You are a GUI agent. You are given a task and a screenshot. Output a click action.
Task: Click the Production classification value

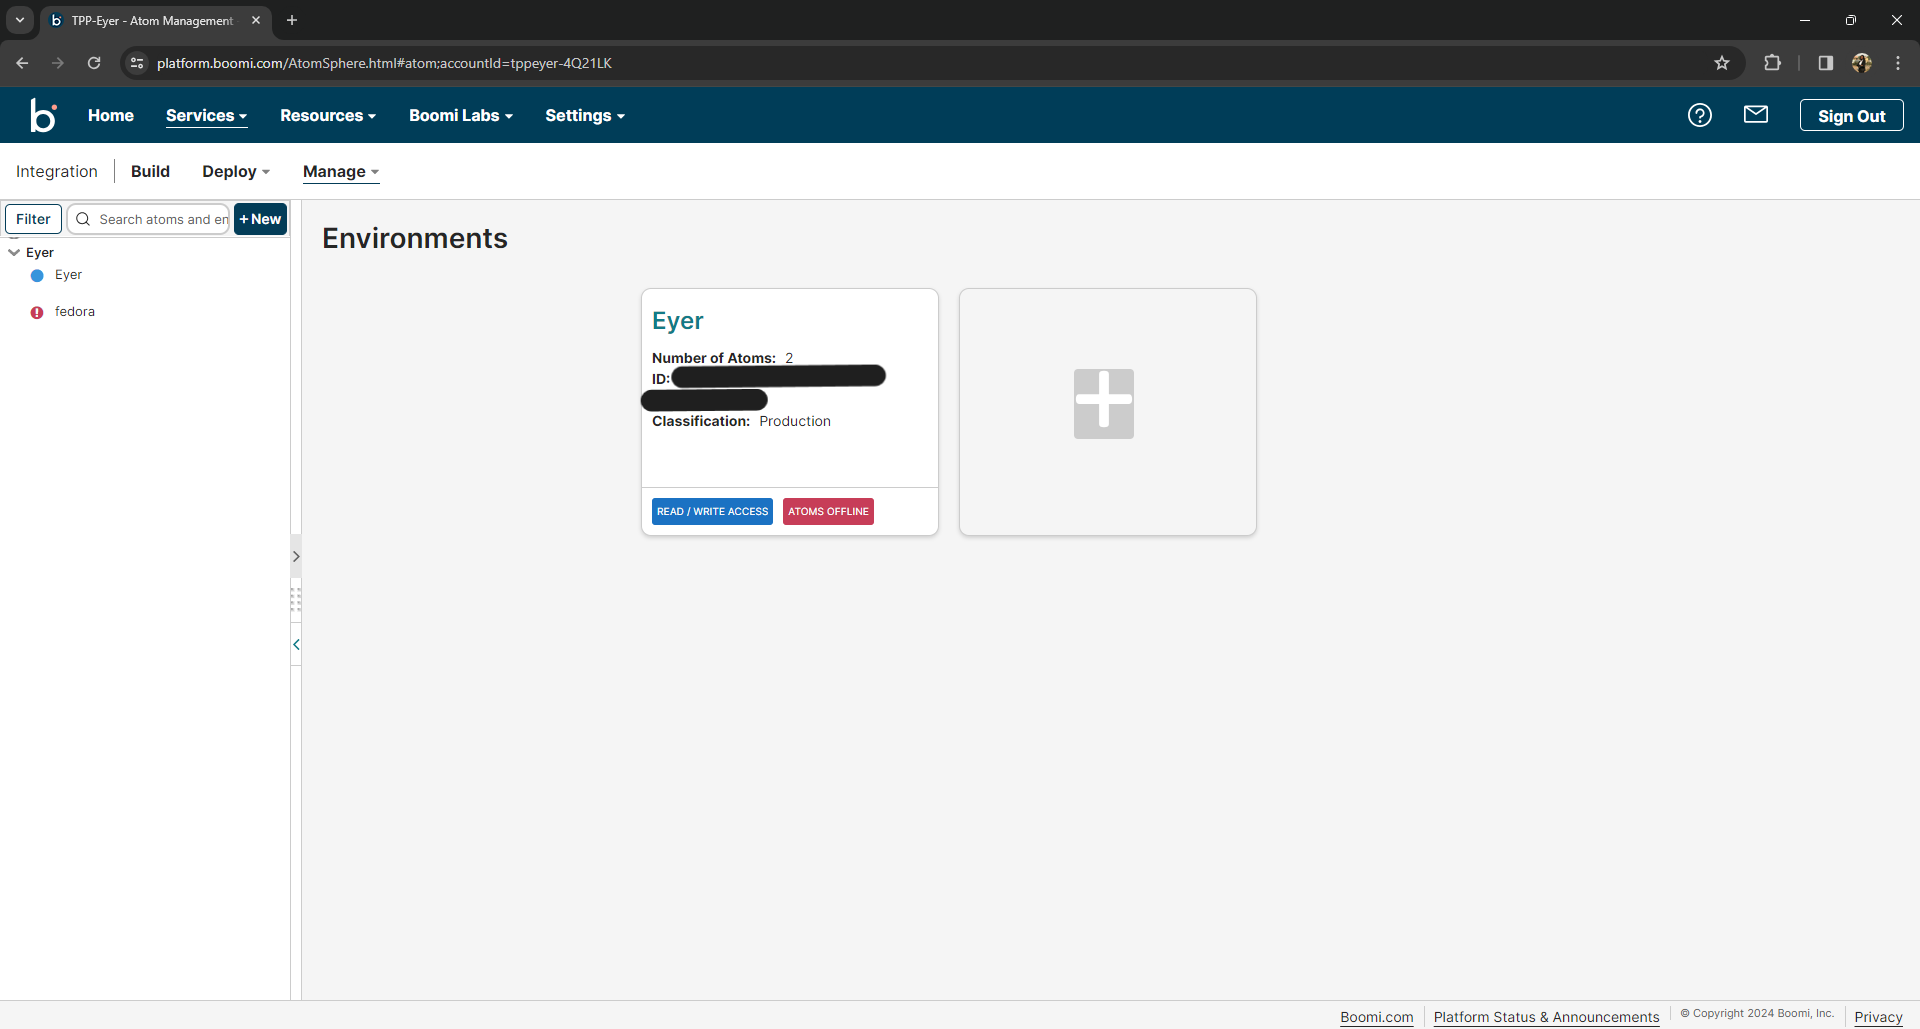(795, 421)
